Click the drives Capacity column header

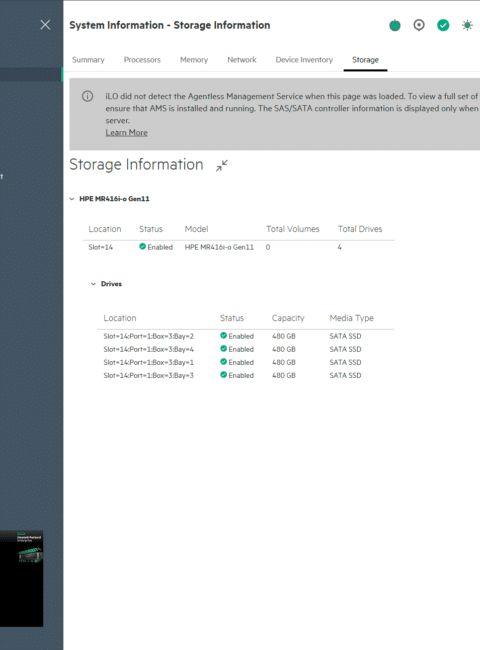tap(288, 318)
